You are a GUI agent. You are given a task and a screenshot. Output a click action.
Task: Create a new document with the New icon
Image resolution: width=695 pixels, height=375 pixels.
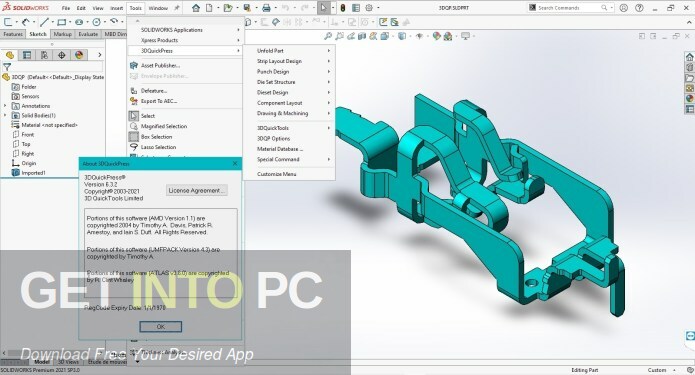[x=209, y=8]
